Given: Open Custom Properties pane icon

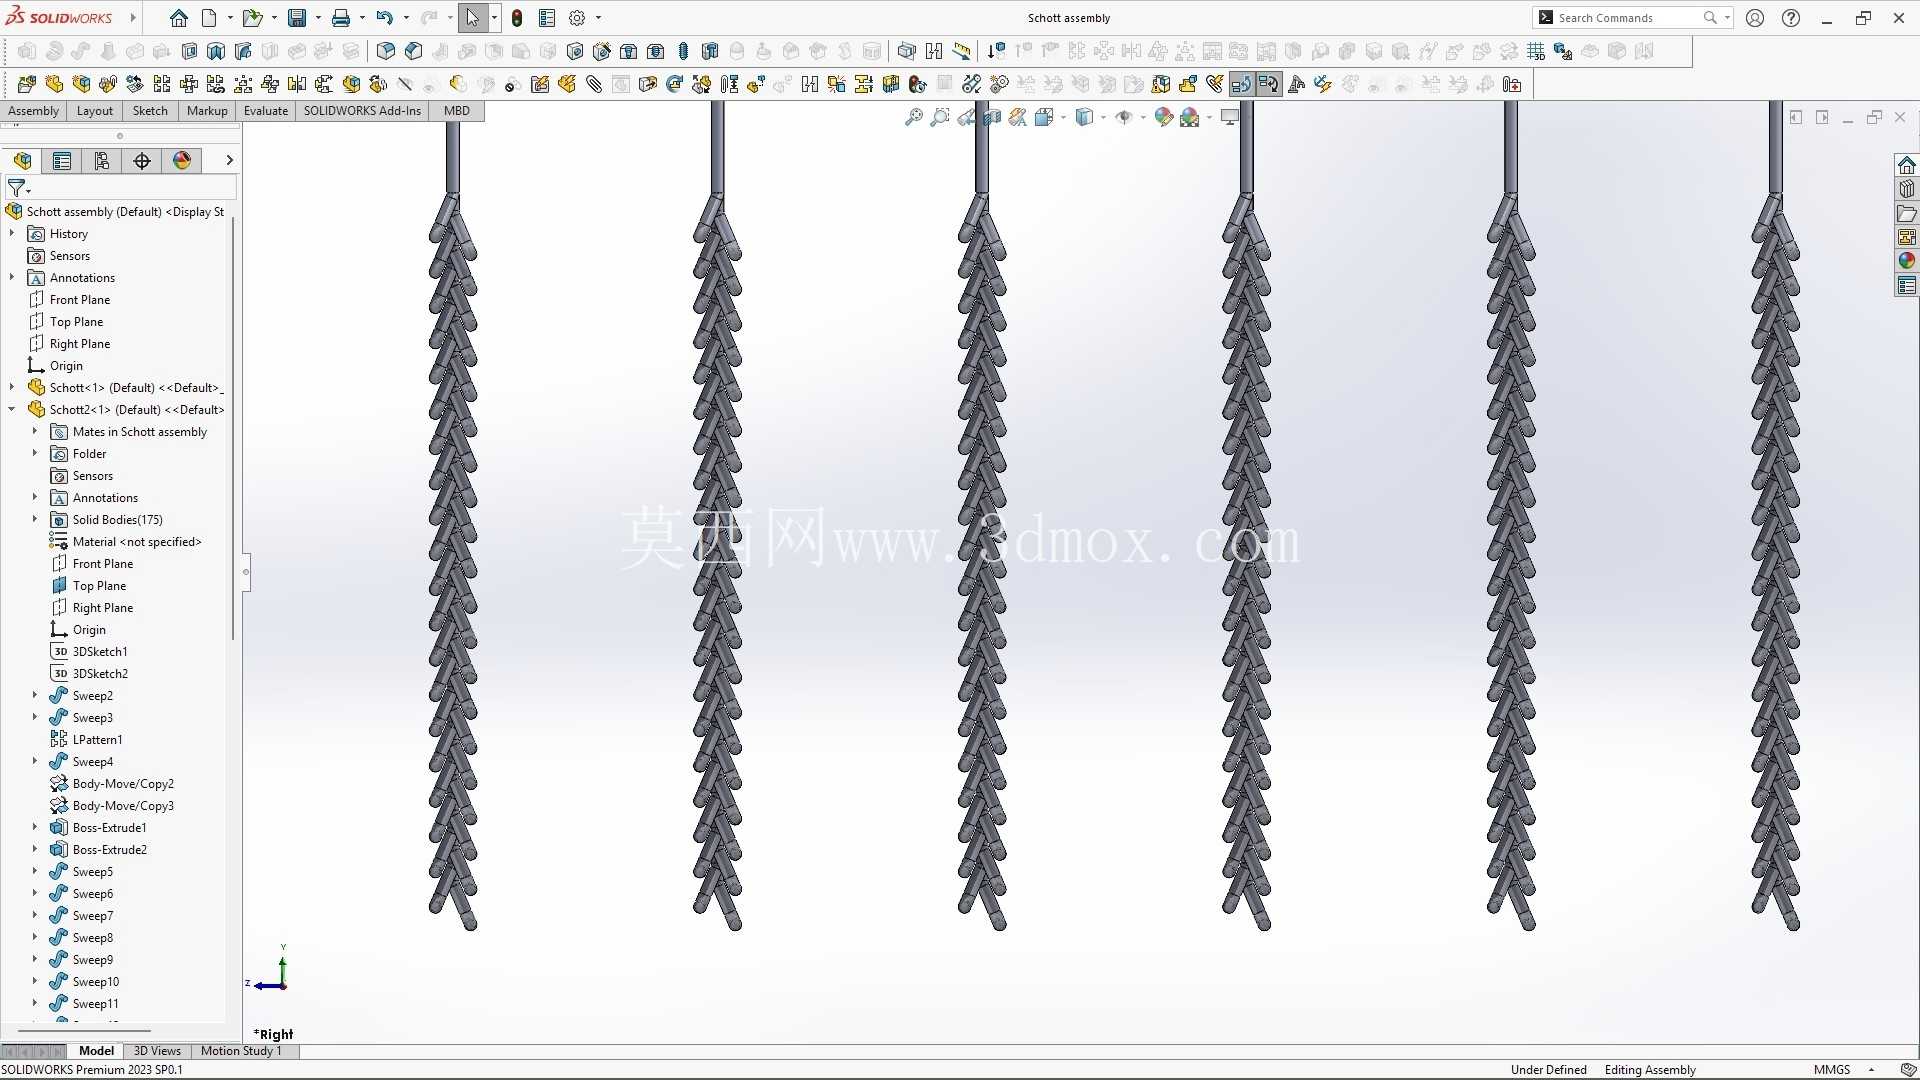Looking at the screenshot, I should 1907,286.
